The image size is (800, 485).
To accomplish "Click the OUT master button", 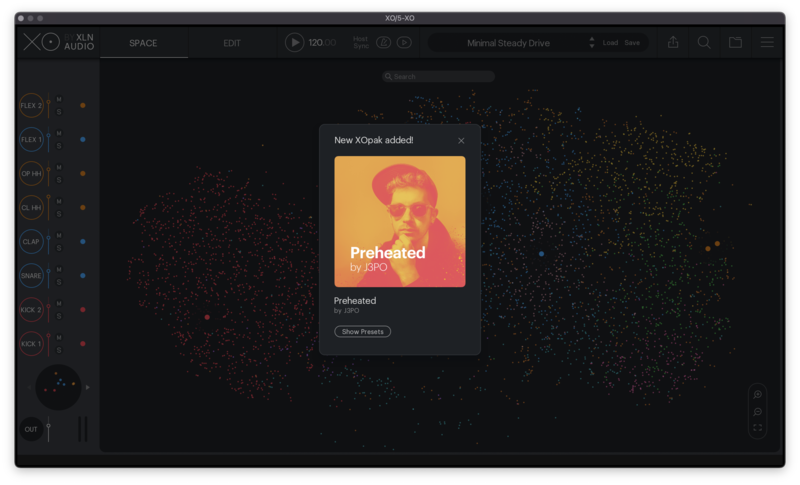I will pos(31,429).
